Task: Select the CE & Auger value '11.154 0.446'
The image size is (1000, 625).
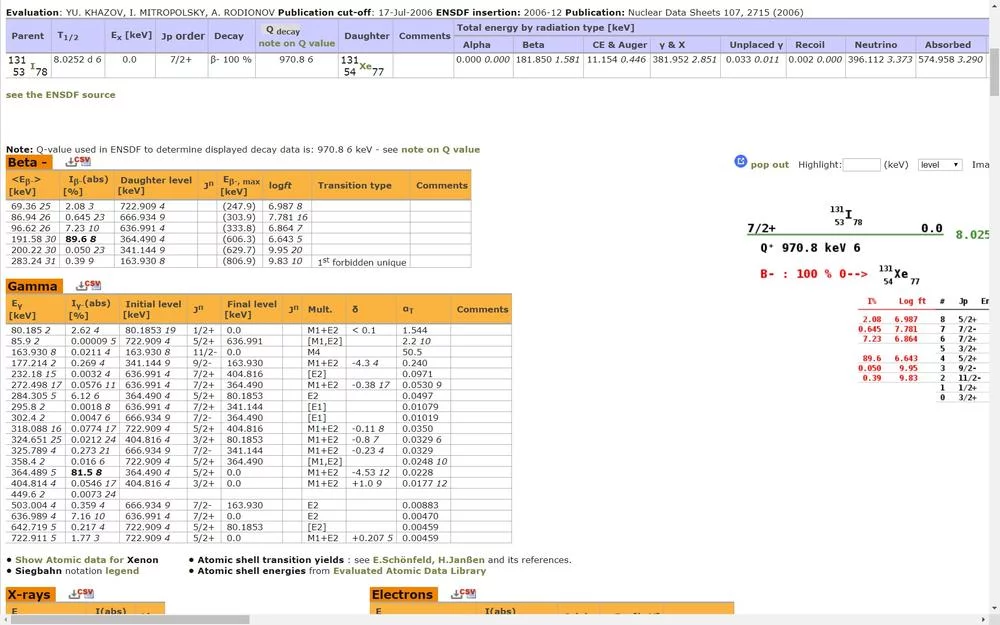Action: 616,59
